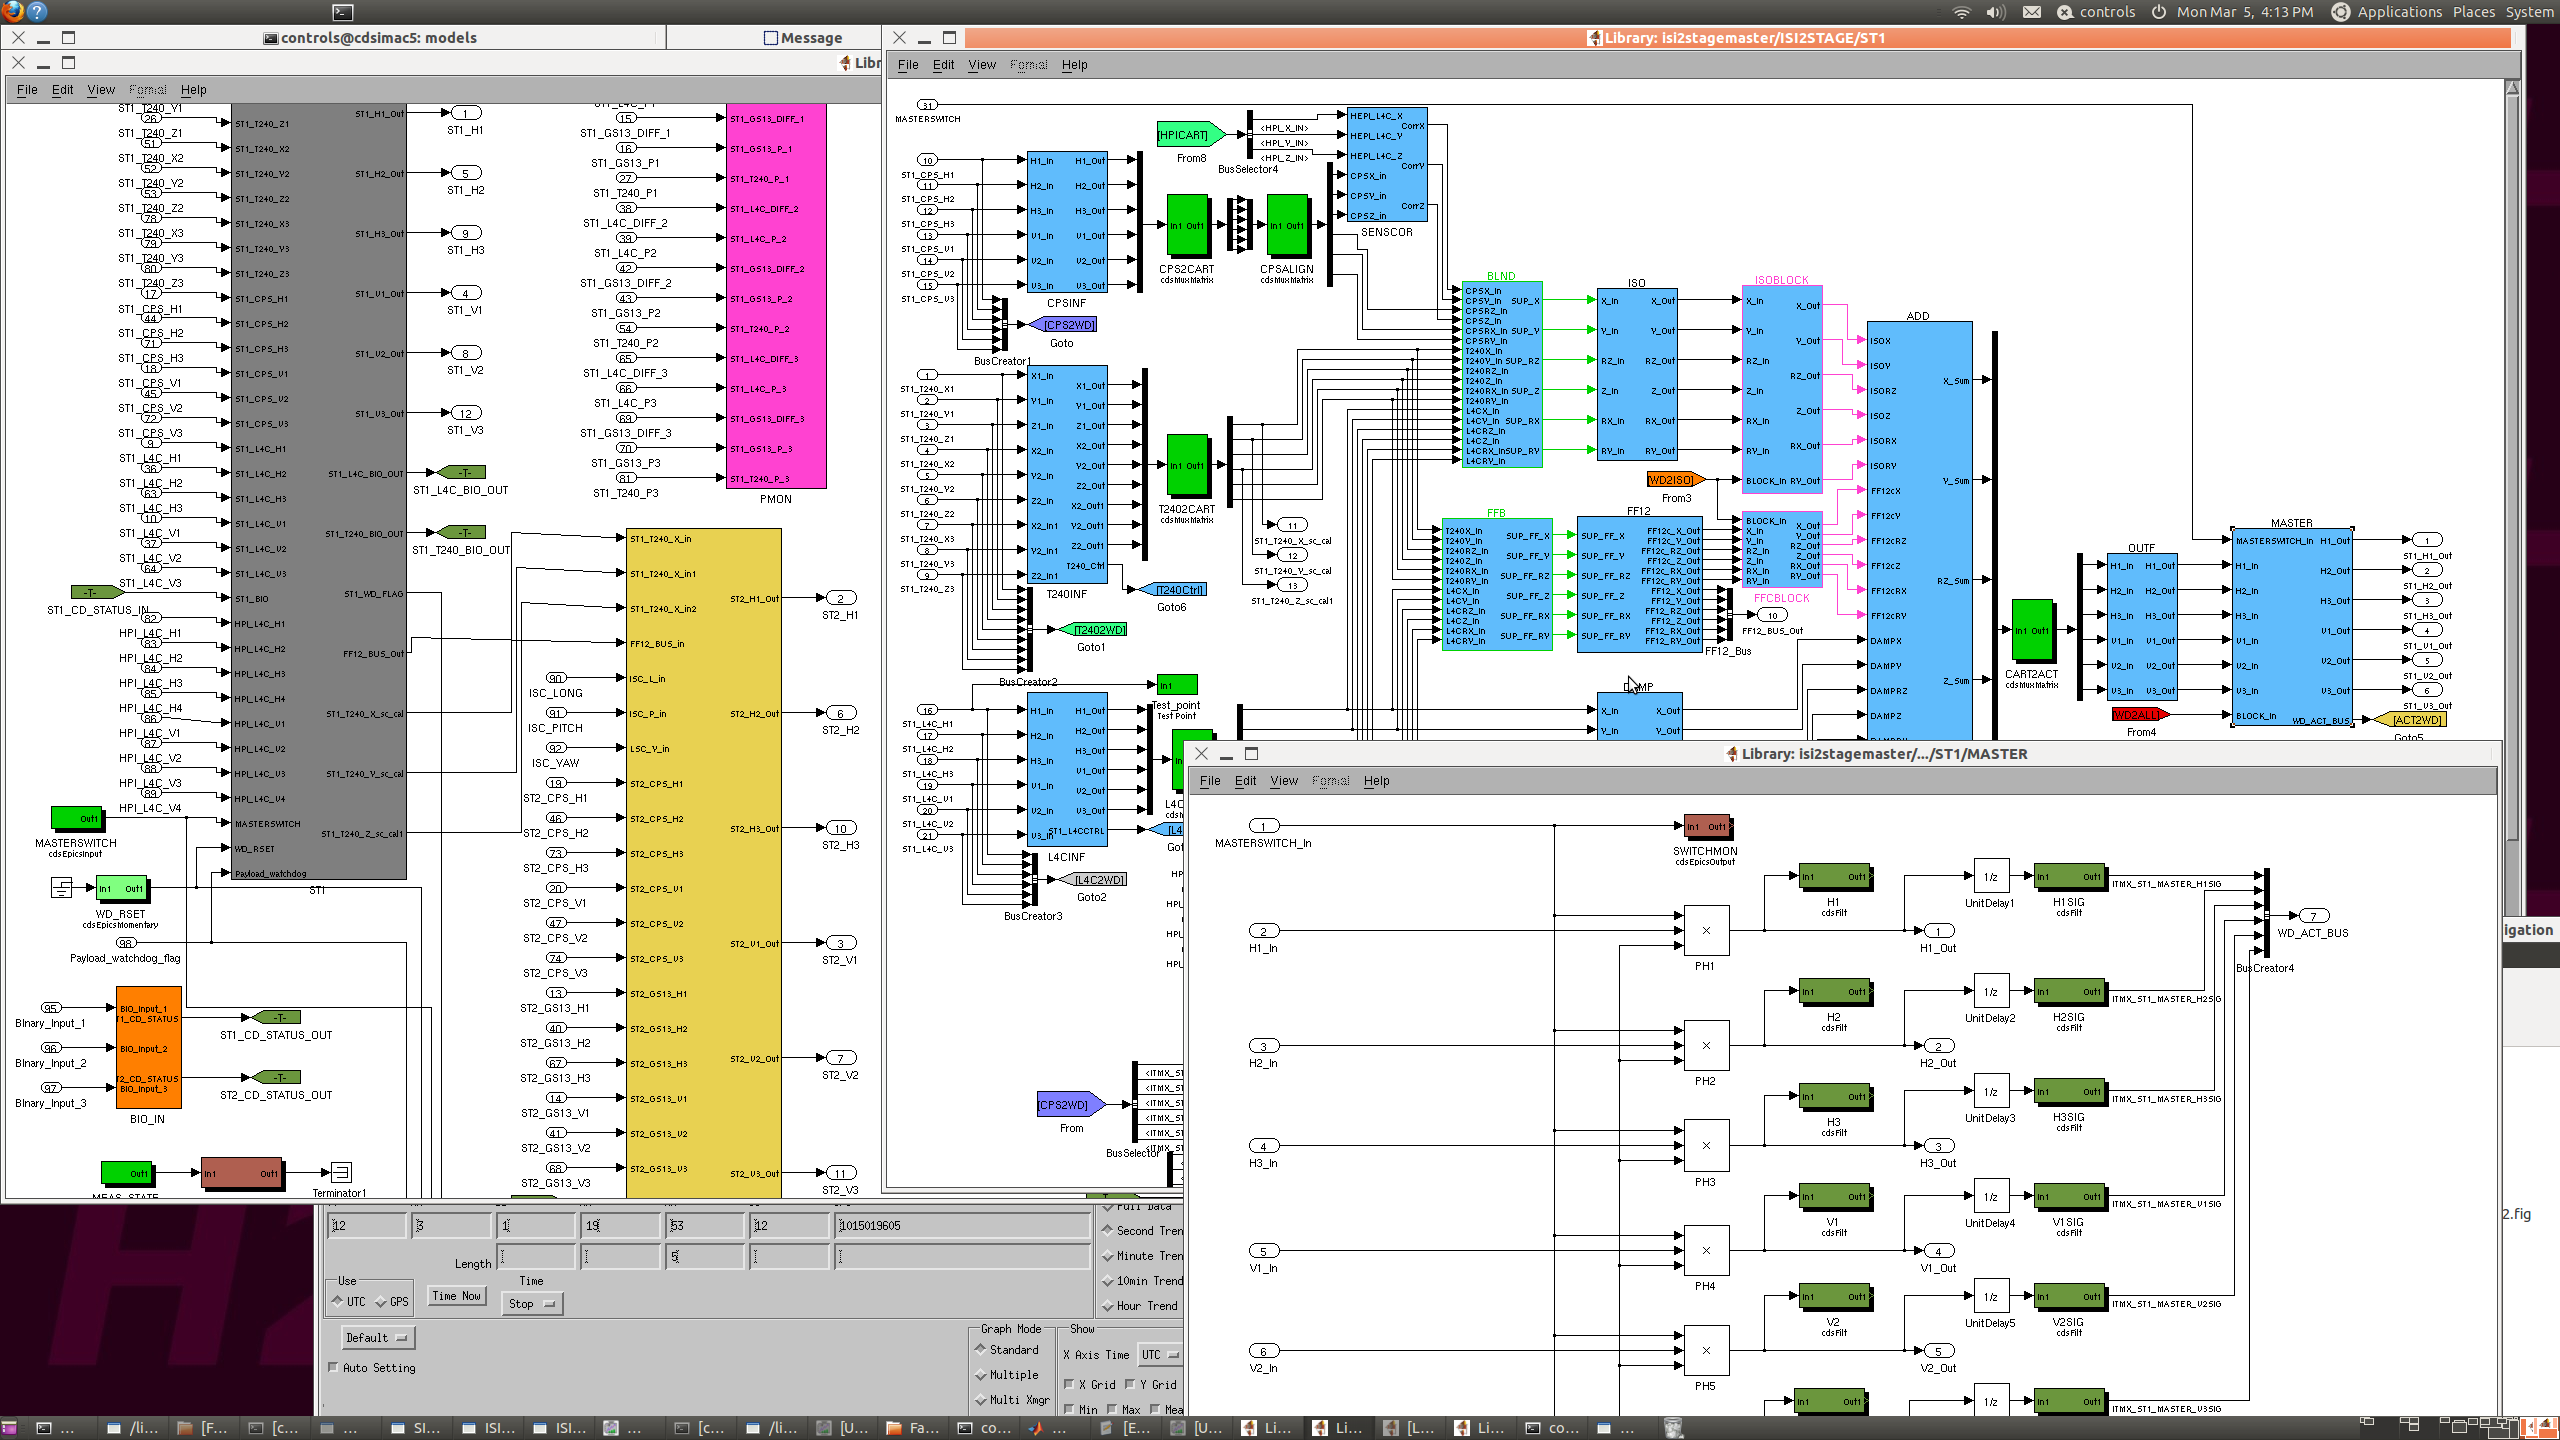Click the Length field containing 5
Viewport: 2560px width, 1440px height.
(706, 1256)
